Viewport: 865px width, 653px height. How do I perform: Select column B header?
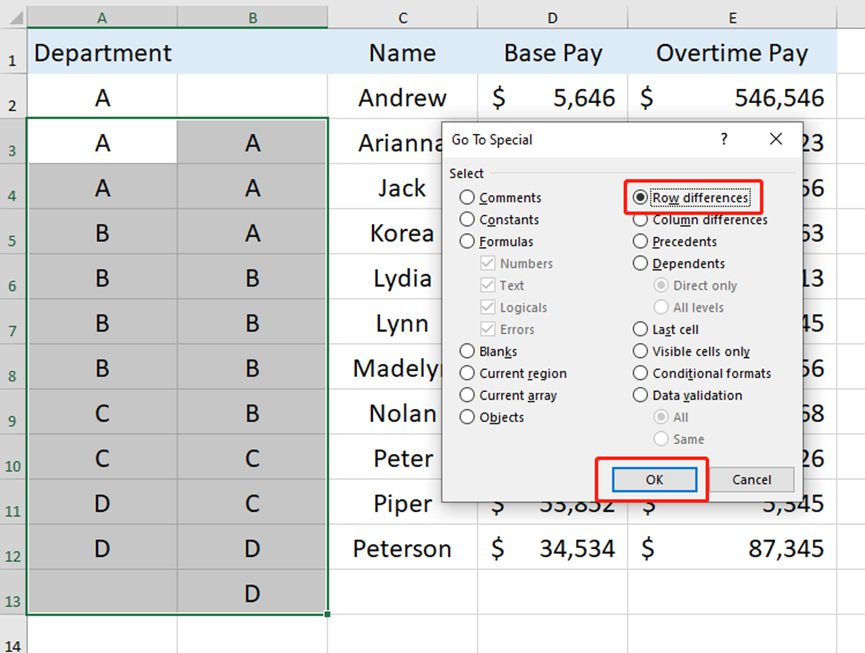(253, 18)
